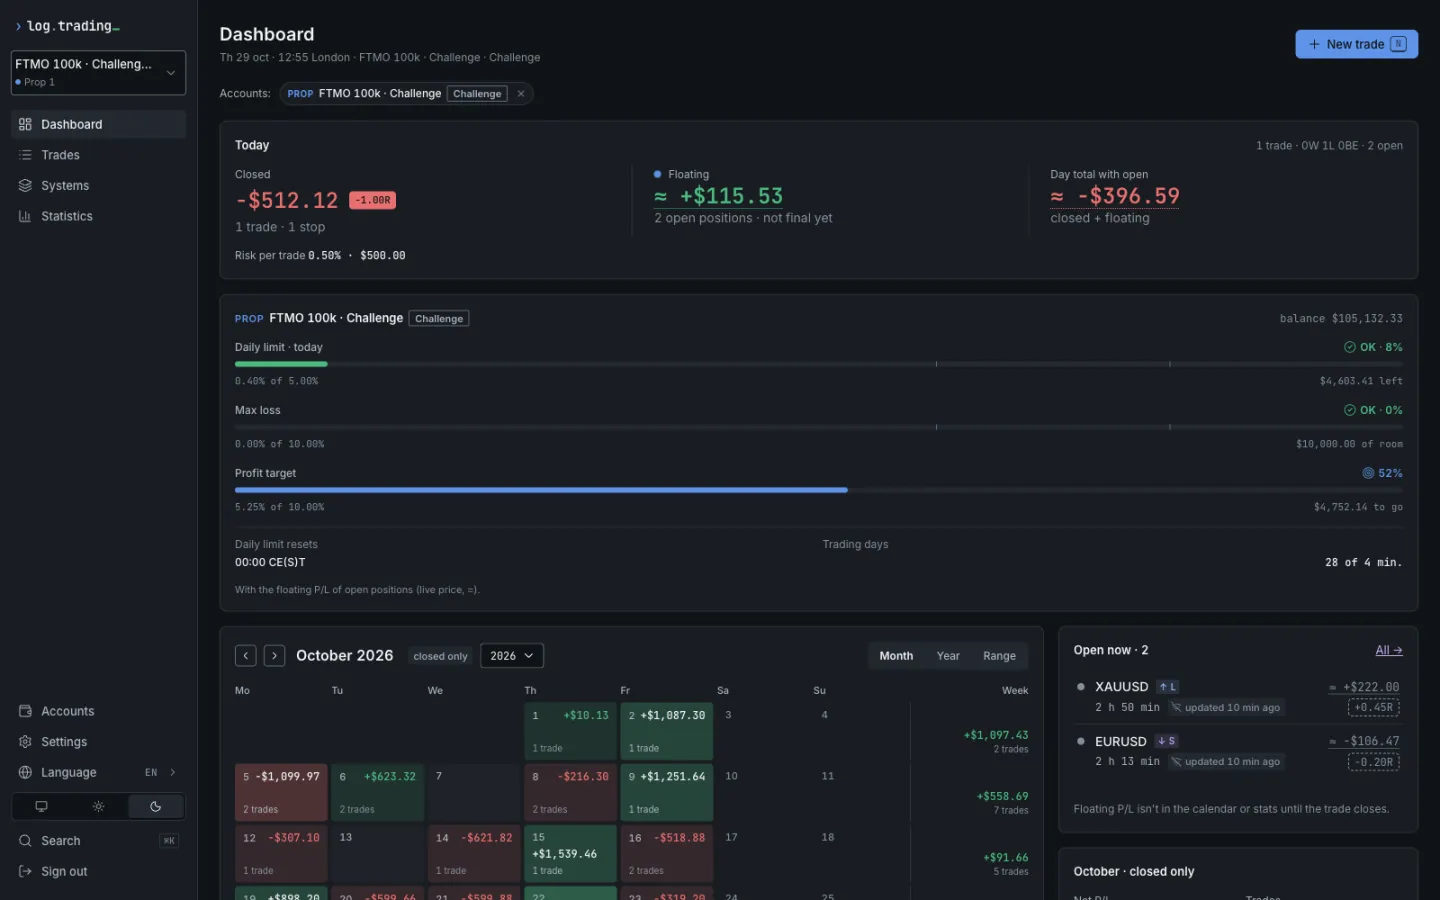This screenshot has height=900, width=1440.
Task: Switch to light theme mode
Action: (x=98, y=806)
